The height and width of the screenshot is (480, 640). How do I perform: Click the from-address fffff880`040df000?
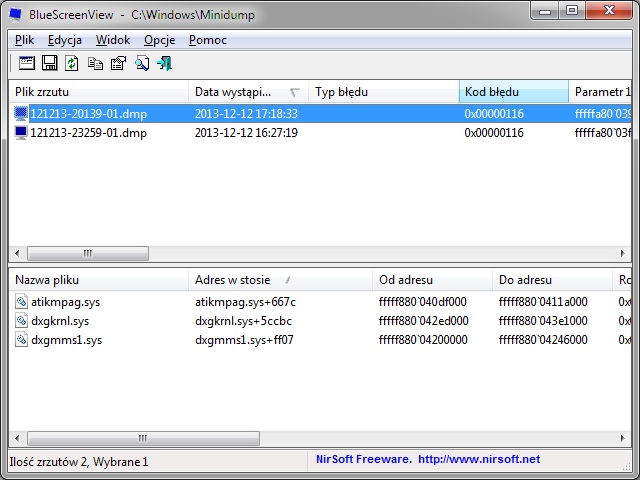pos(422,302)
